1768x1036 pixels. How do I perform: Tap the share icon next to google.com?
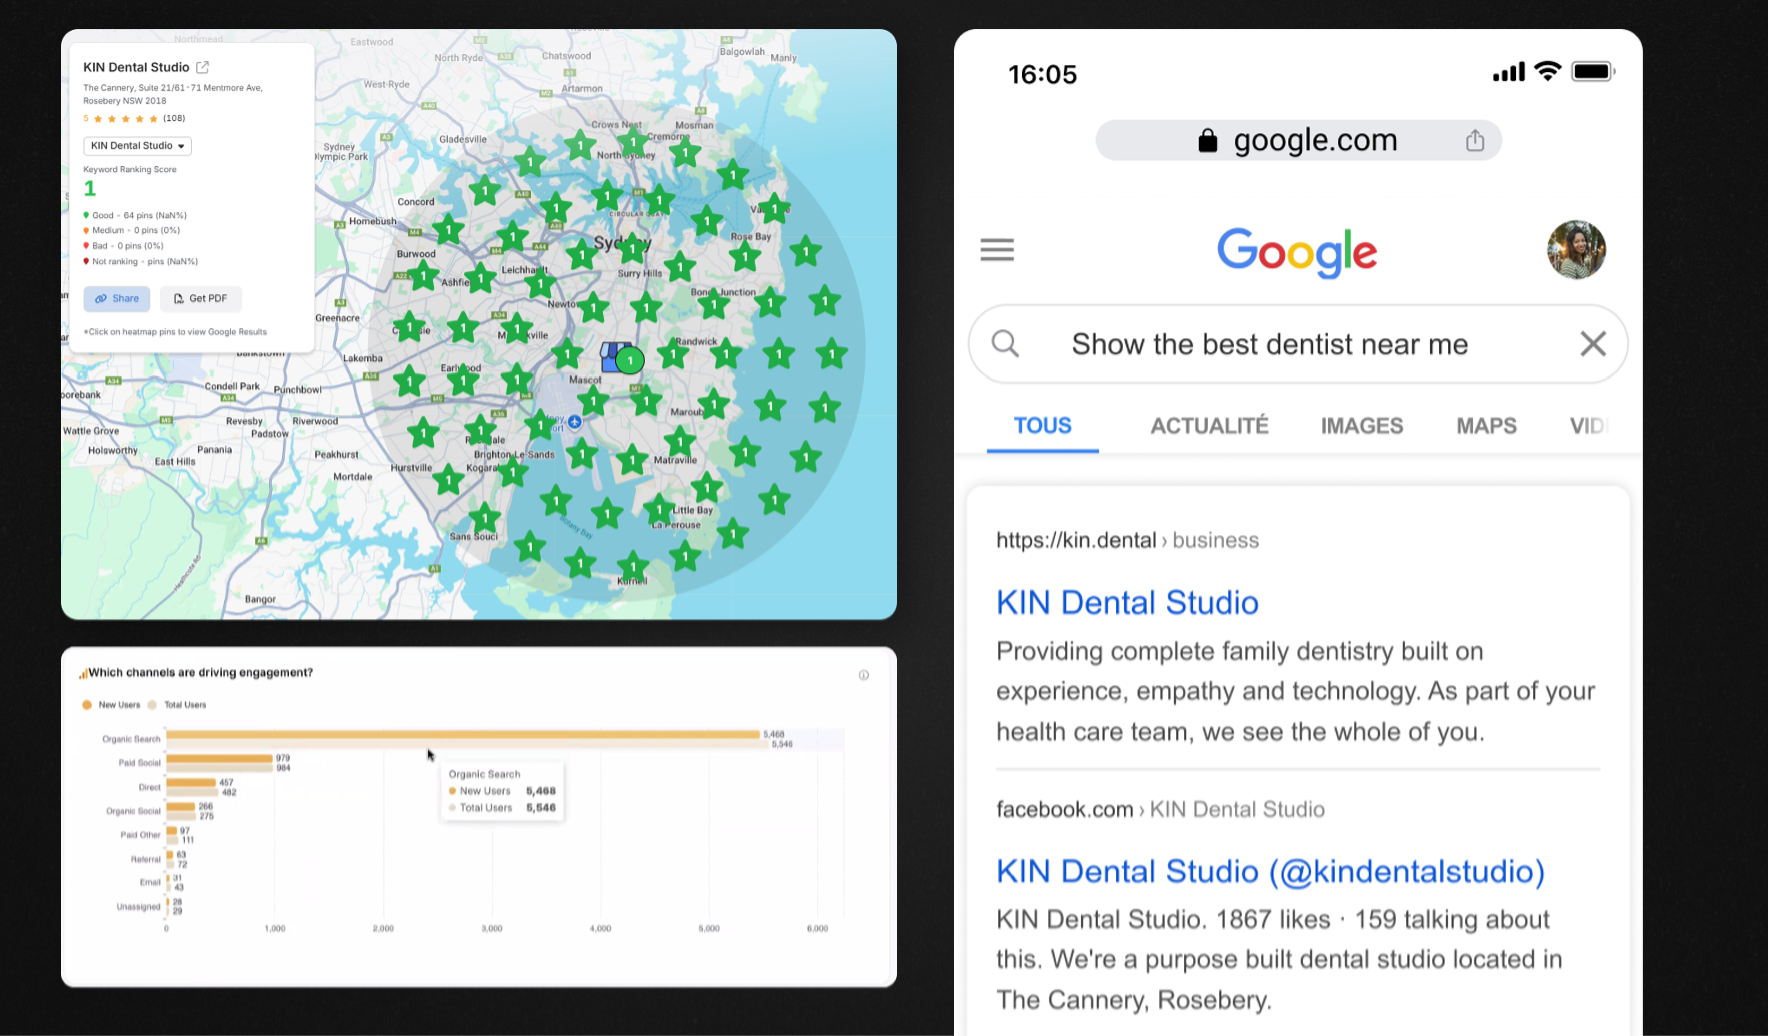(1474, 140)
